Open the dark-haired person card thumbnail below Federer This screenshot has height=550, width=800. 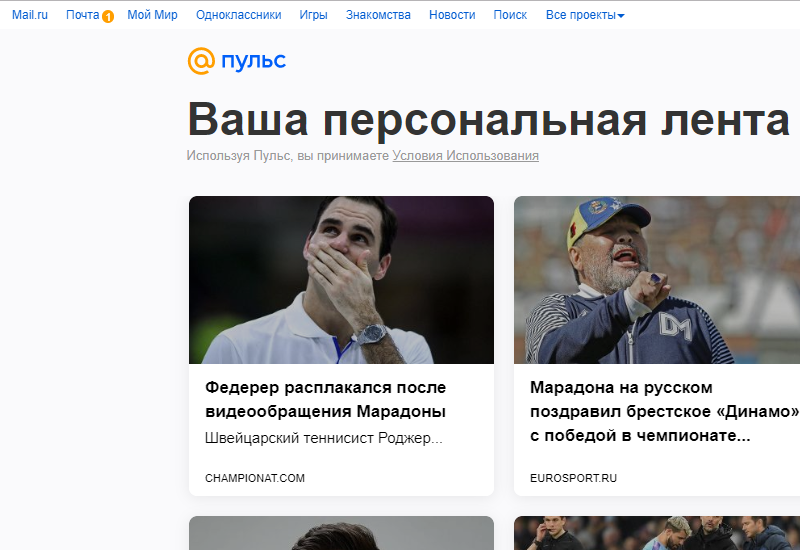click(x=341, y=533)
